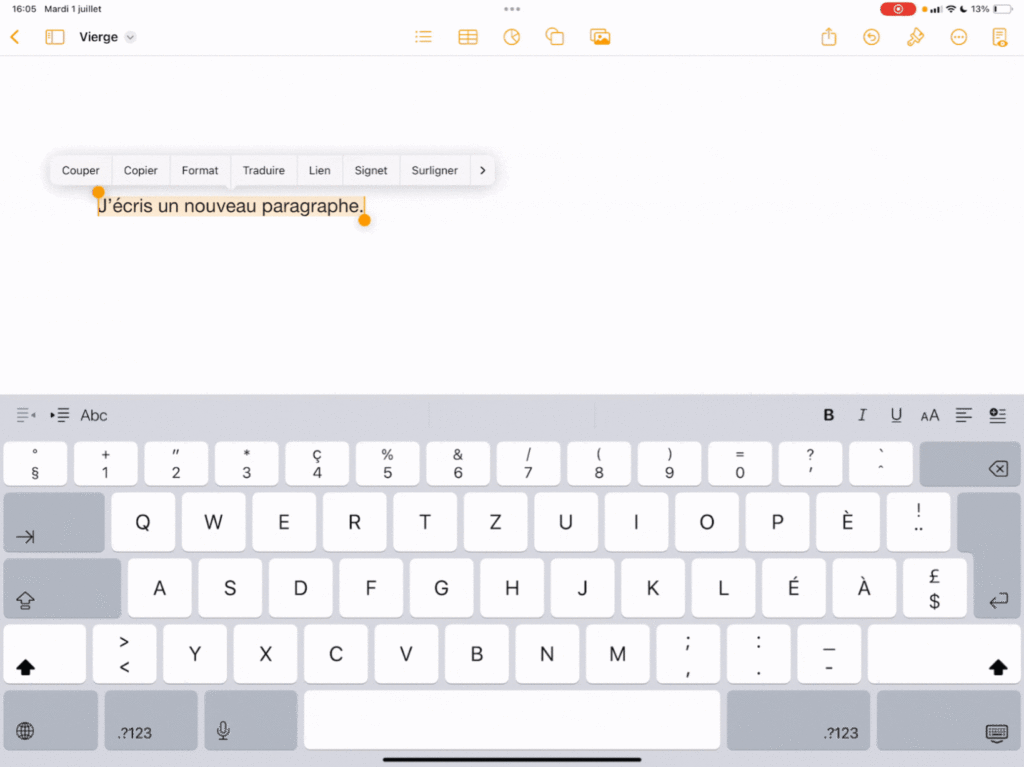Toggle italic formatting
This screenshot has height=767, width=1024.
(x=862, y=415)
